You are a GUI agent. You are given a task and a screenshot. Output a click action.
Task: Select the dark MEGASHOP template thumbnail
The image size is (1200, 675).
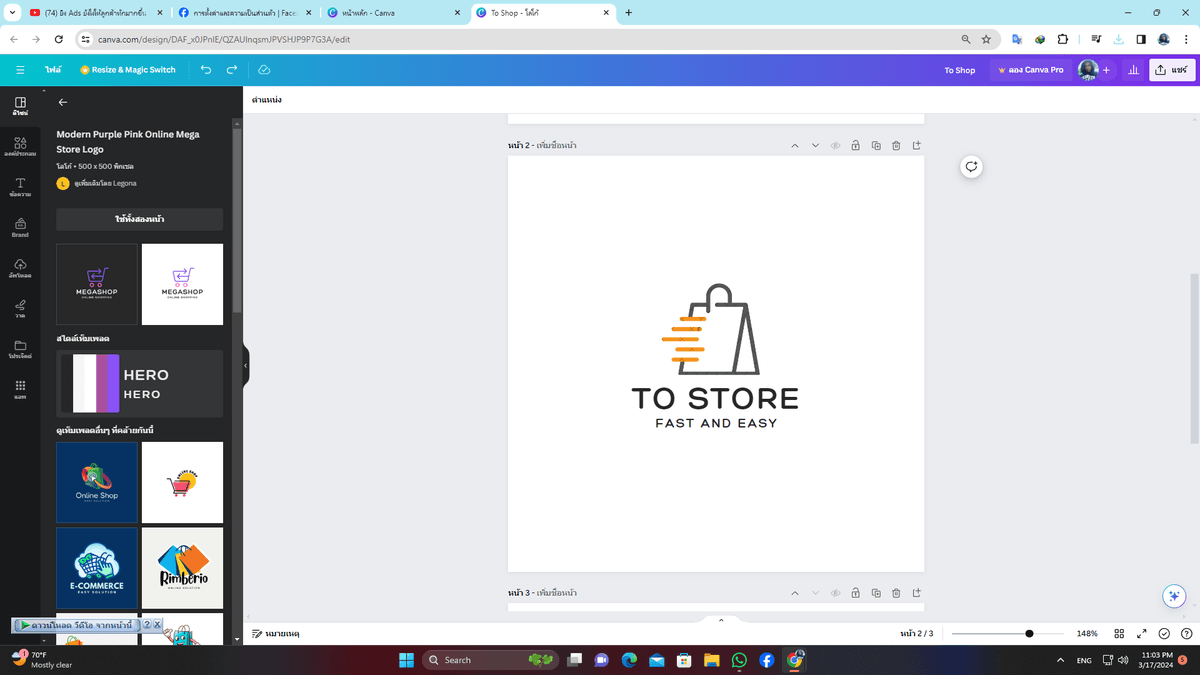tap(97, 284)
